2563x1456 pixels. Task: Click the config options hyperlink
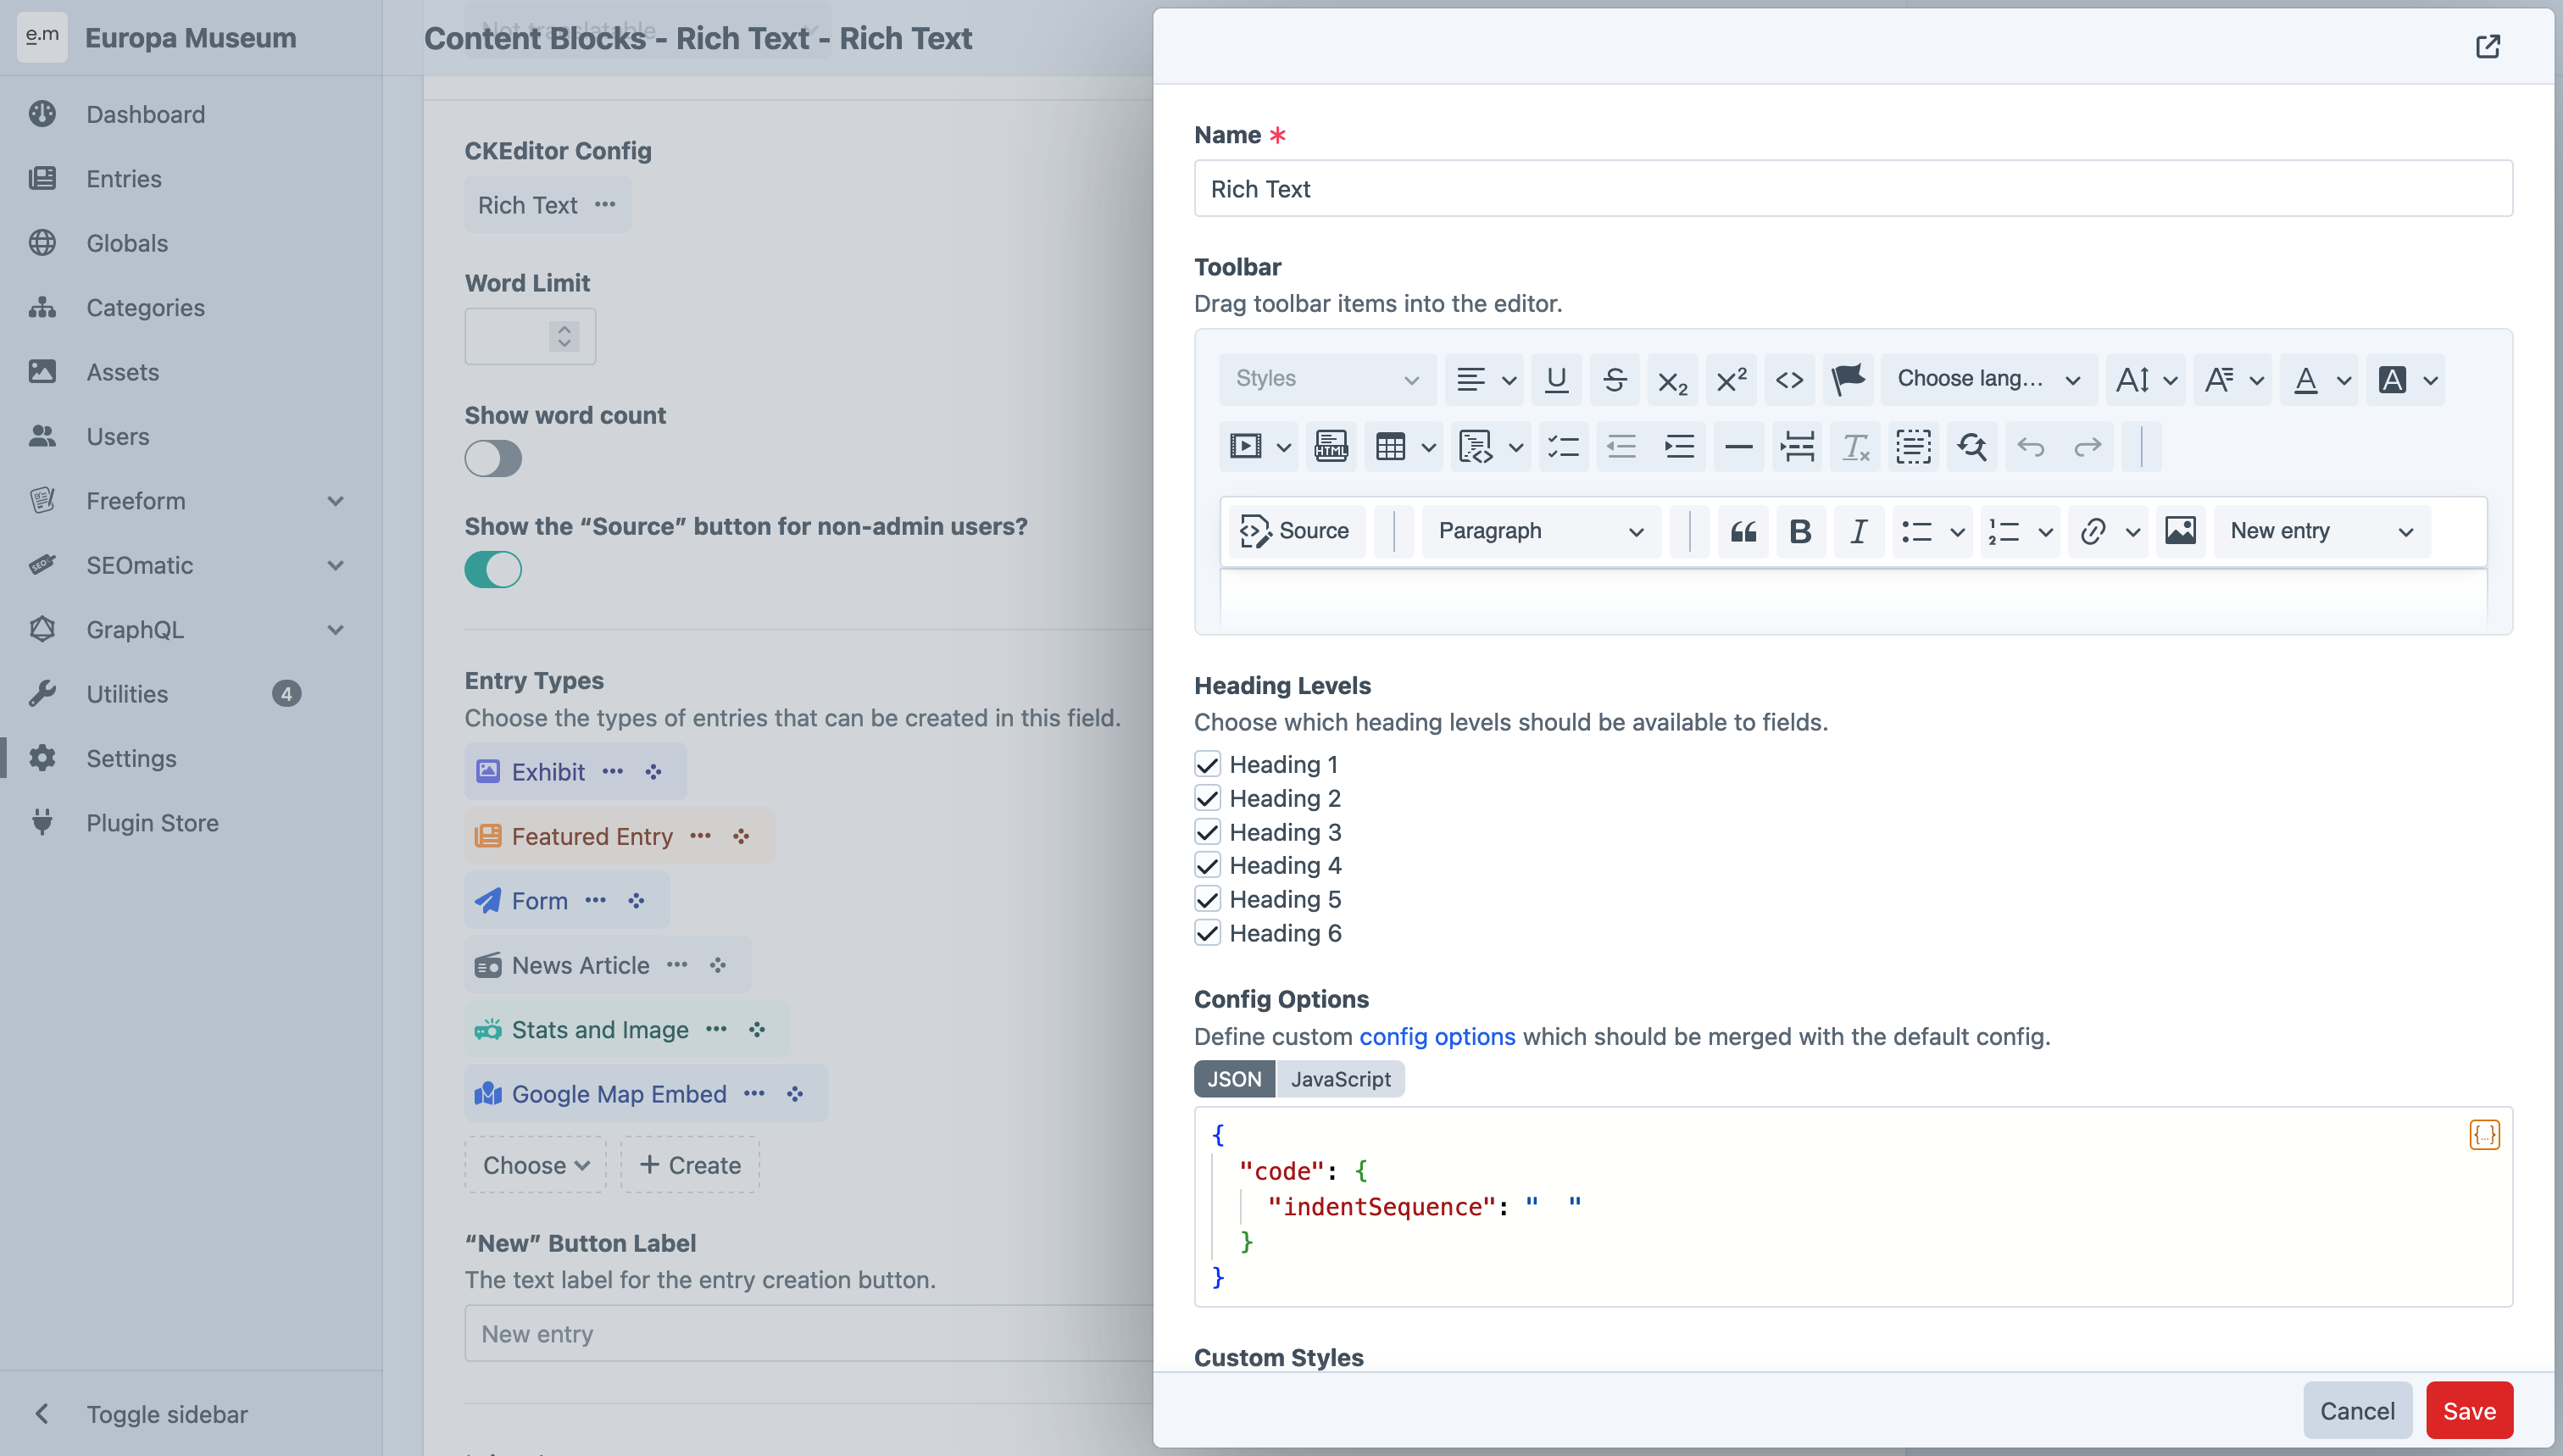click(x=1437, y=1036)
